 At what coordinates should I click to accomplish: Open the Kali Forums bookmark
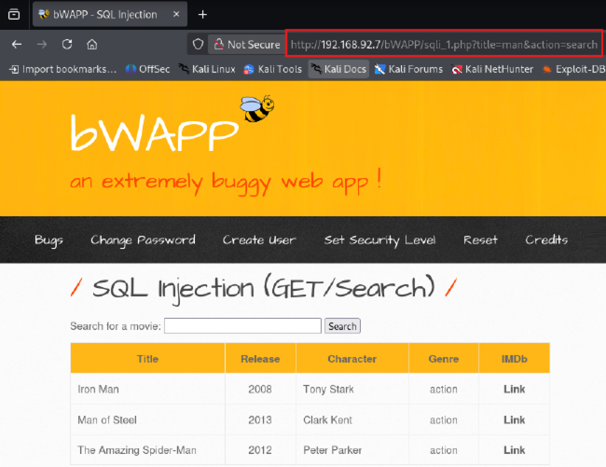(409, 69)
